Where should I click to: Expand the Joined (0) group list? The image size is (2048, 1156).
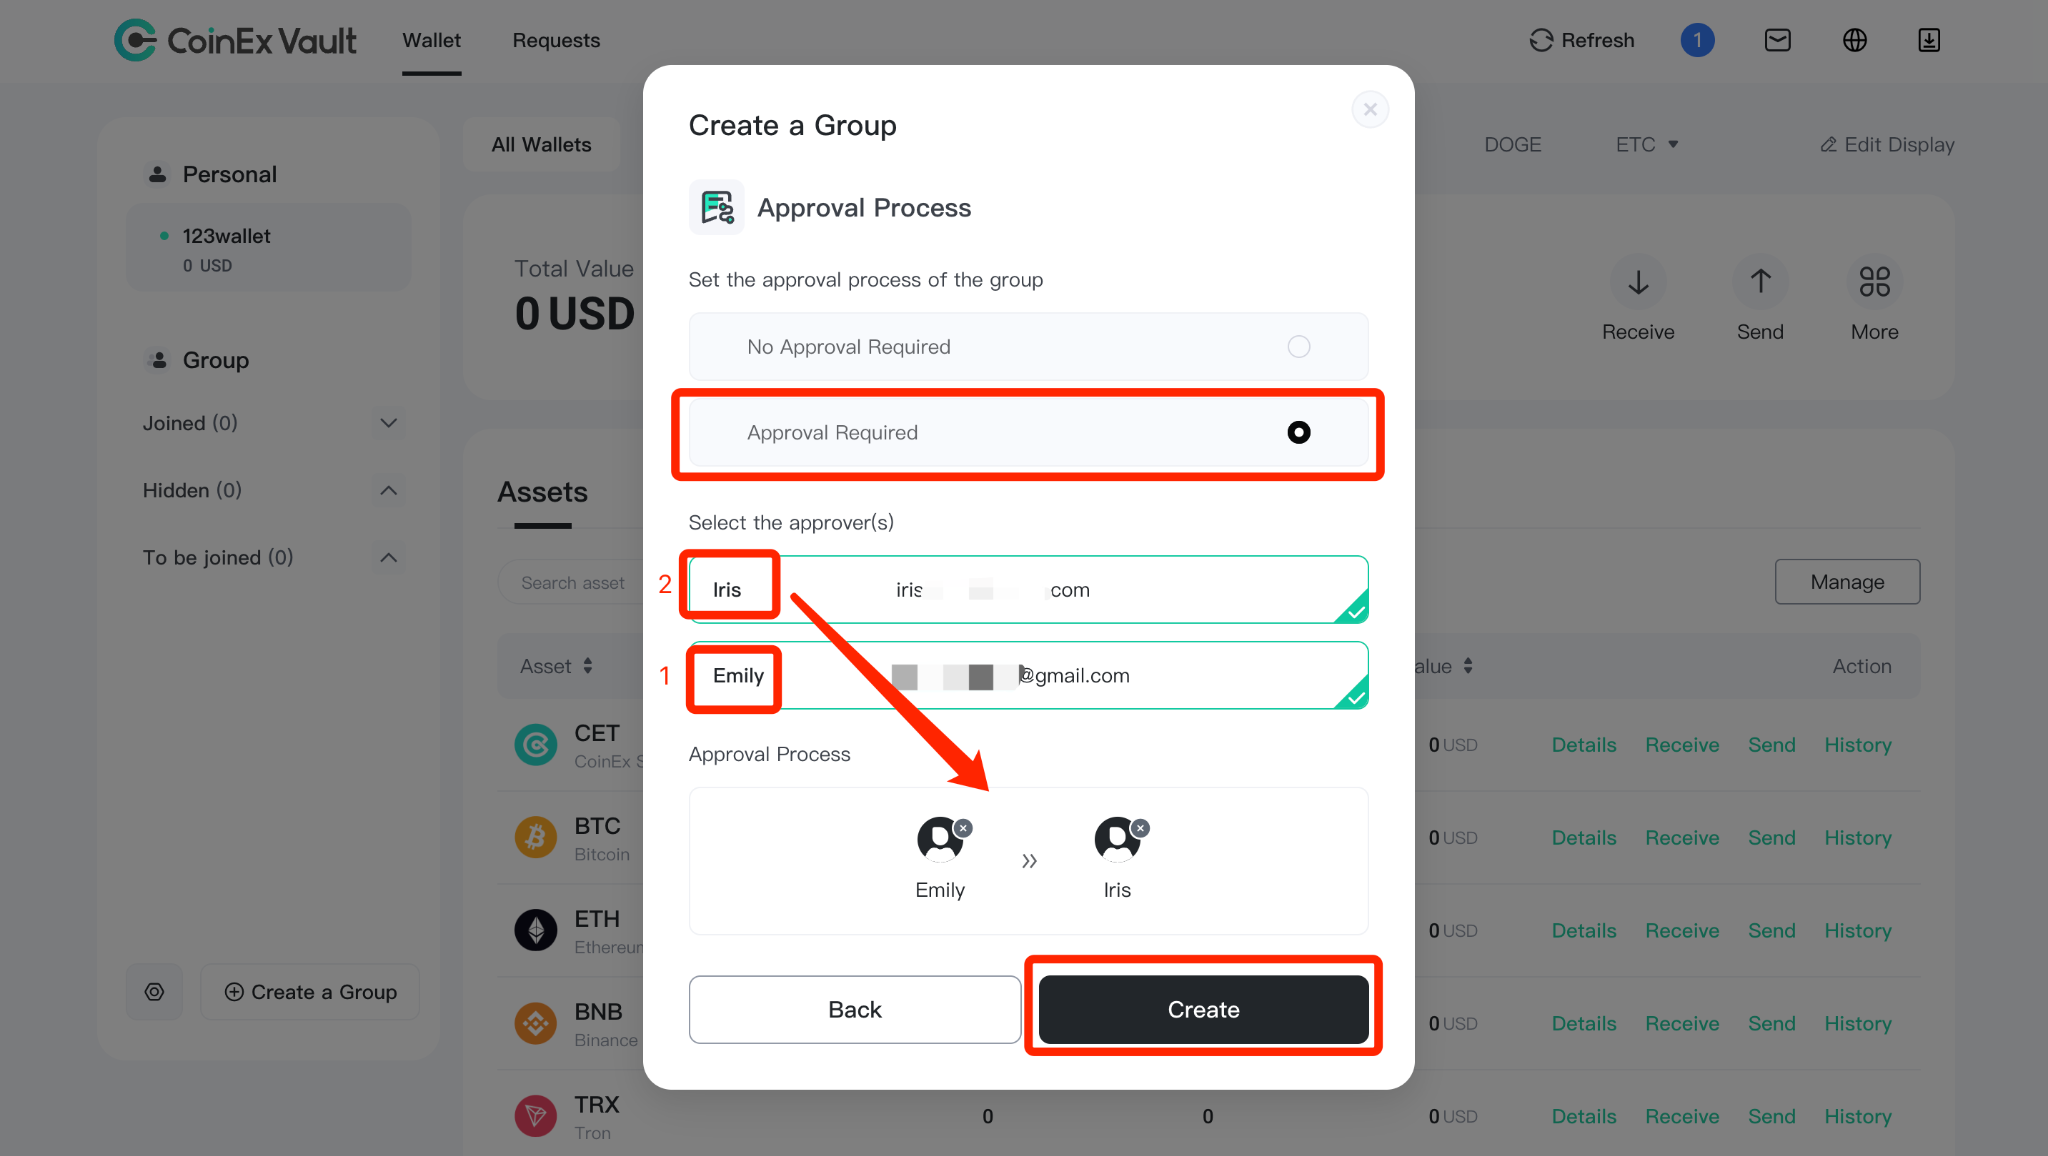(x=389, y=423)
